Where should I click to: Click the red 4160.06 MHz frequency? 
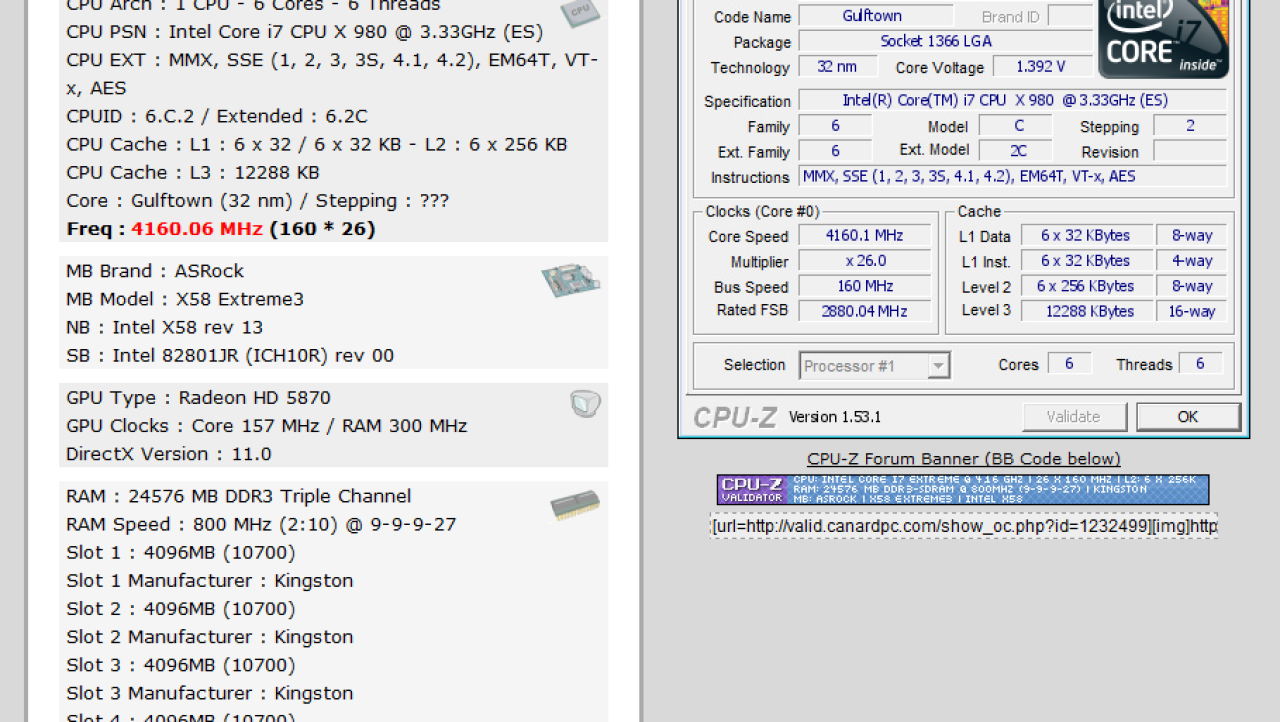(x=197, y=229)
